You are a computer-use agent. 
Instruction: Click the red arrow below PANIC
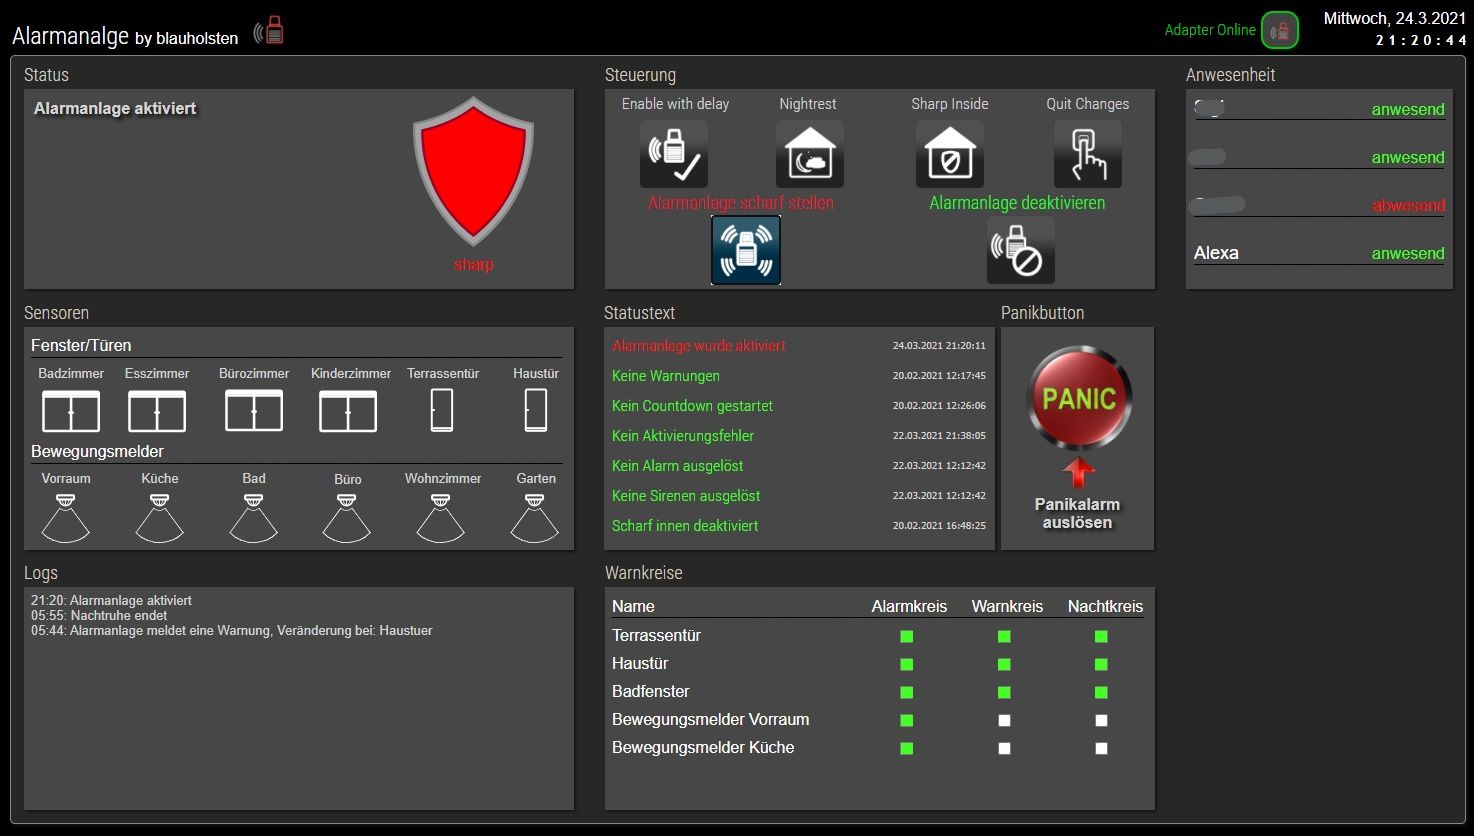[1079, 473]
